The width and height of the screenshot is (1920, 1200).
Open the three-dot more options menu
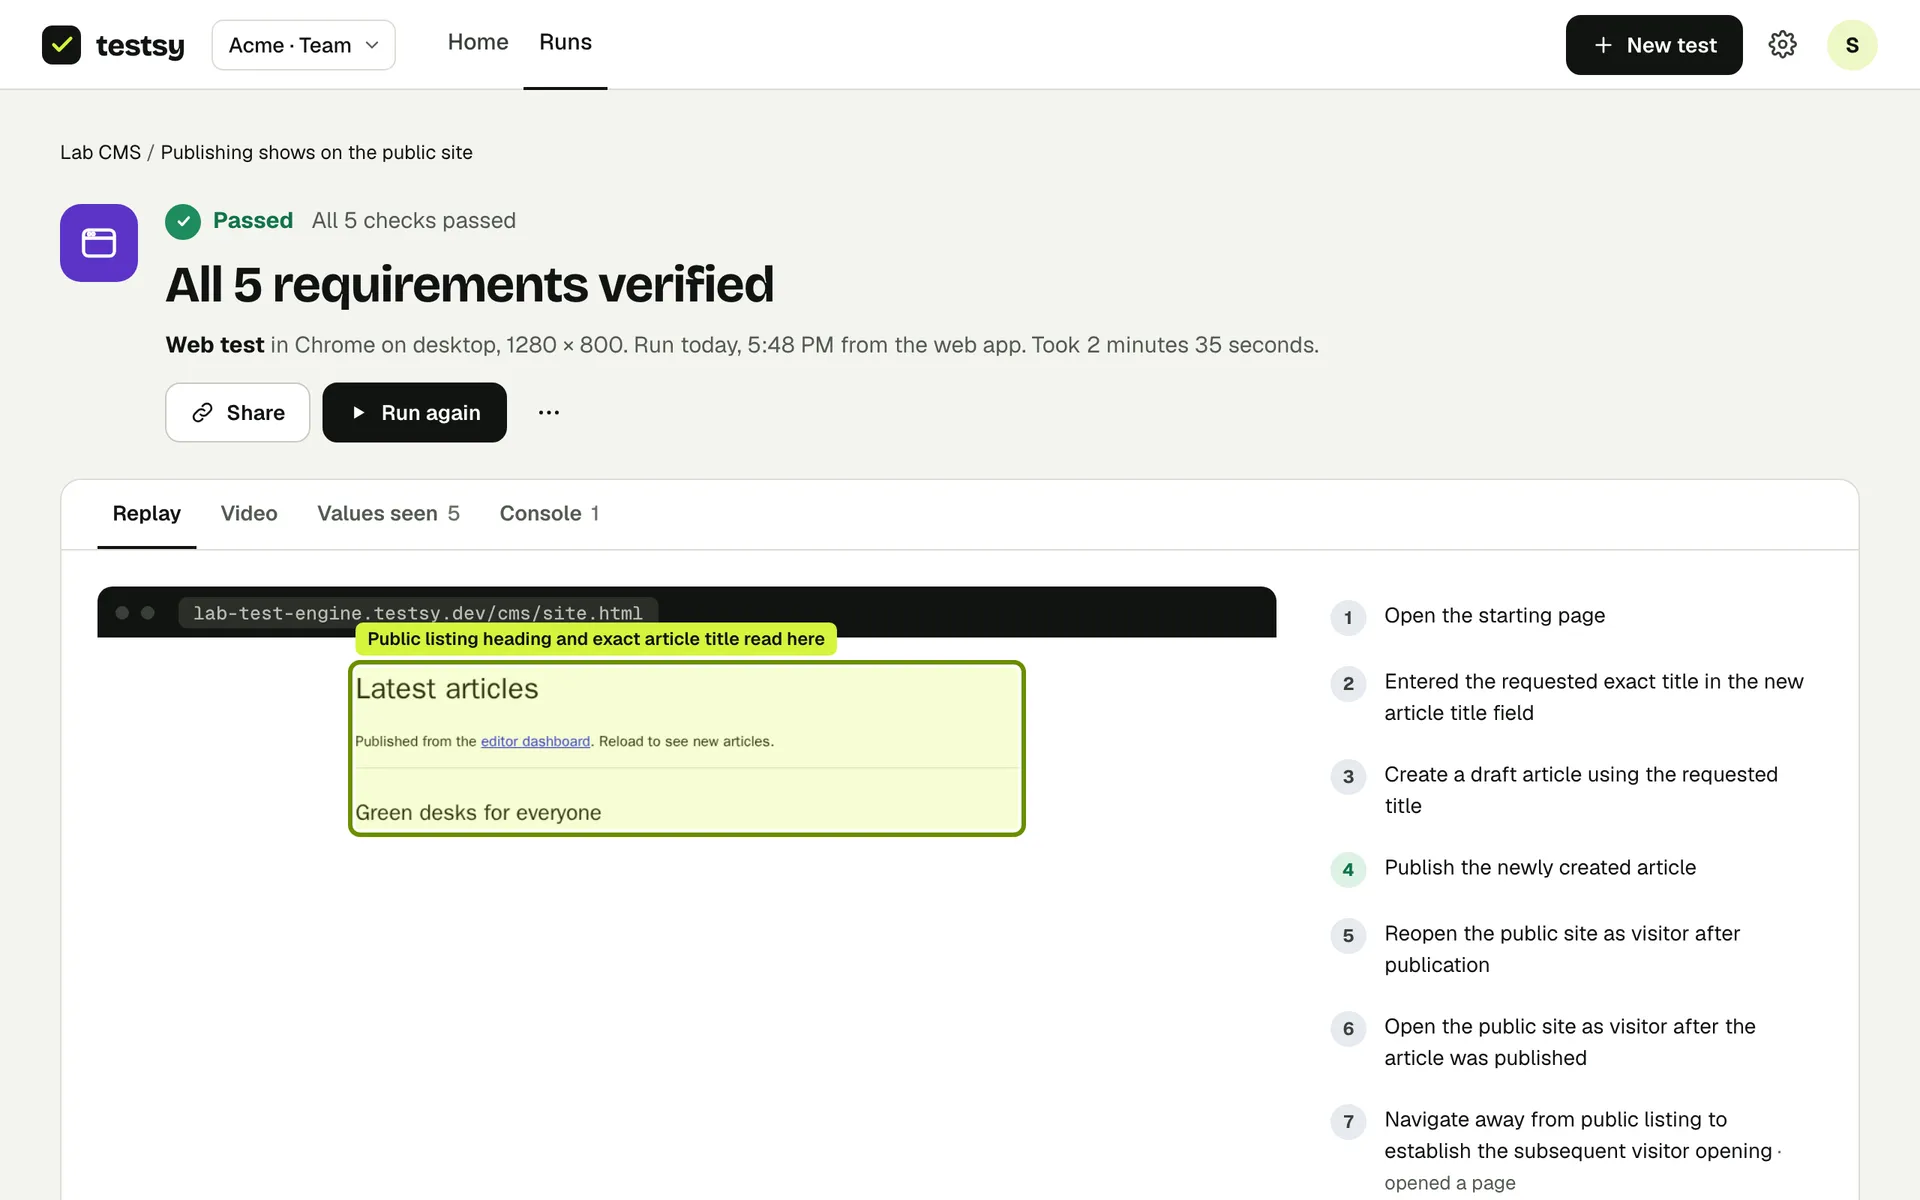(549, 412)
